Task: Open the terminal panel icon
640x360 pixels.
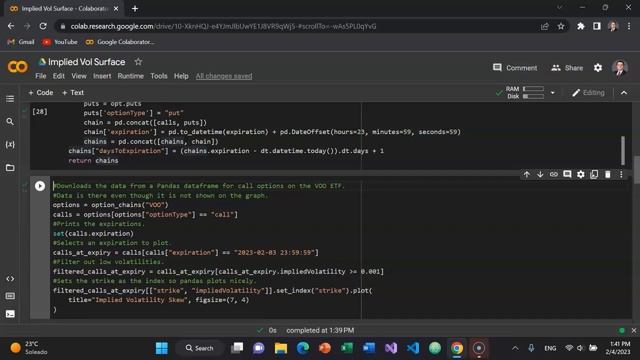Action: 10,314
